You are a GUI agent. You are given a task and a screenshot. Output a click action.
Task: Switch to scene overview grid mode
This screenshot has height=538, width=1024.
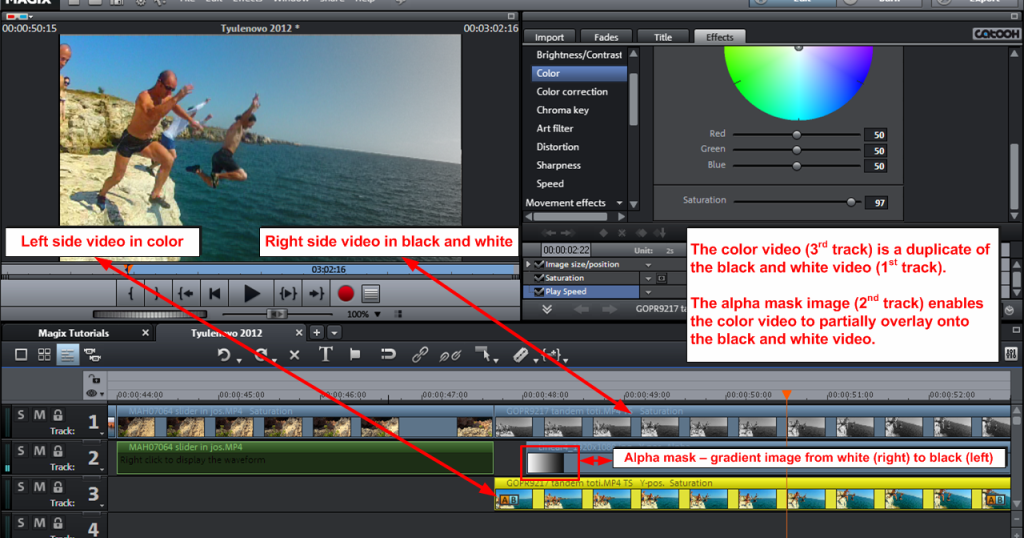click(x=44, y=355)
